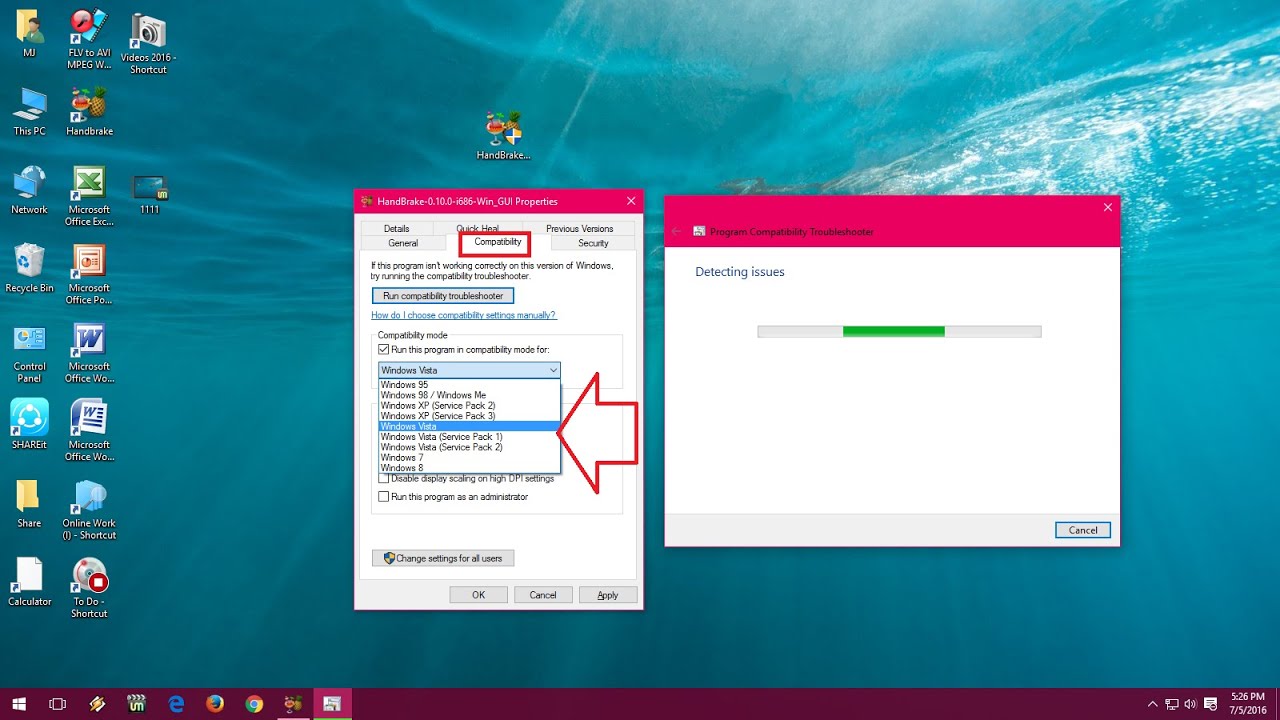The width and height of the screenshot is (1280, 720).
Task: Open the Action Center notification icon
Action: pyautogui.click(x=1211, y=704)
